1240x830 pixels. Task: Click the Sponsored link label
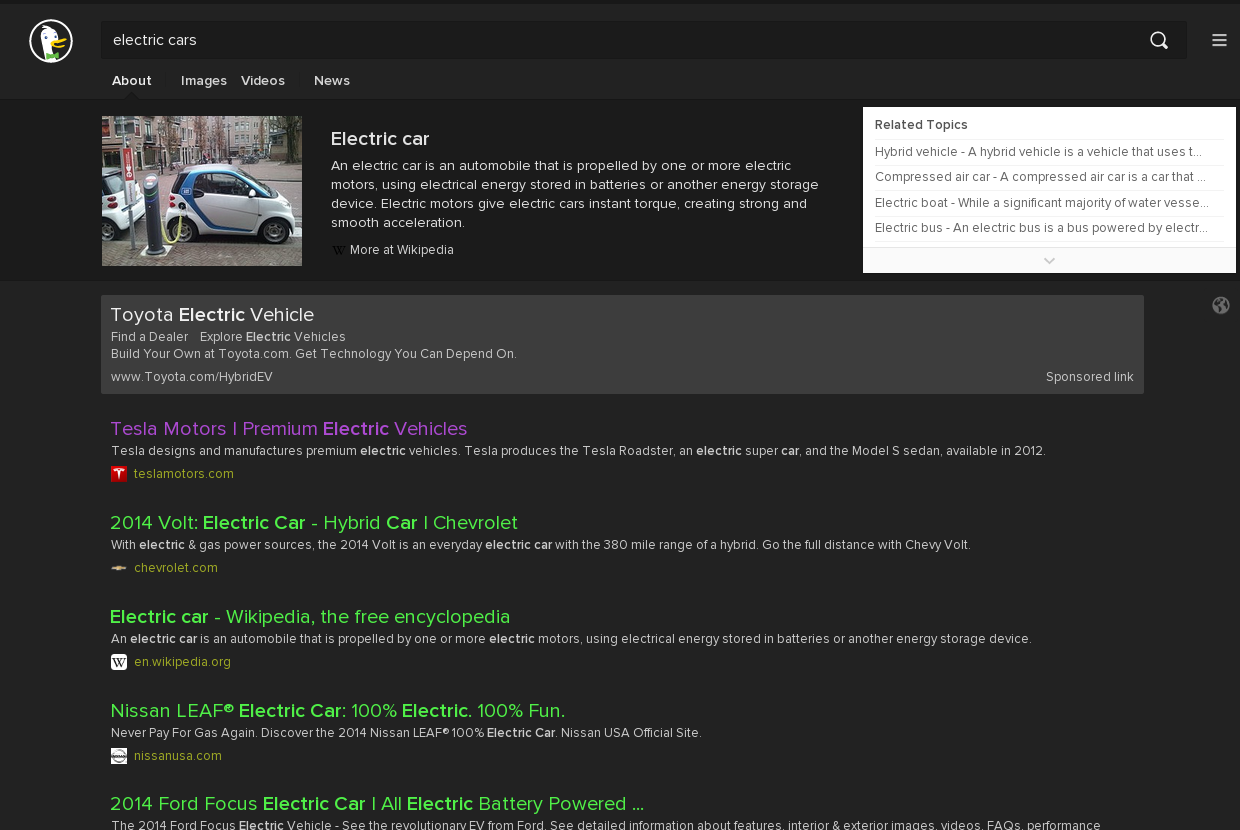[x=1090, y=377]
